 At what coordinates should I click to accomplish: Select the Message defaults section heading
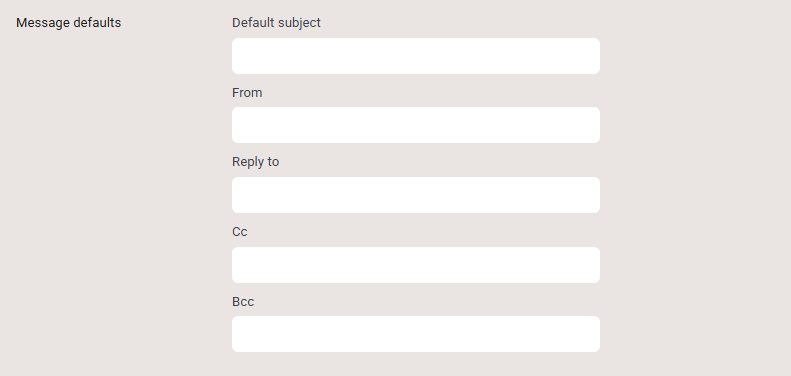[69, 23]
